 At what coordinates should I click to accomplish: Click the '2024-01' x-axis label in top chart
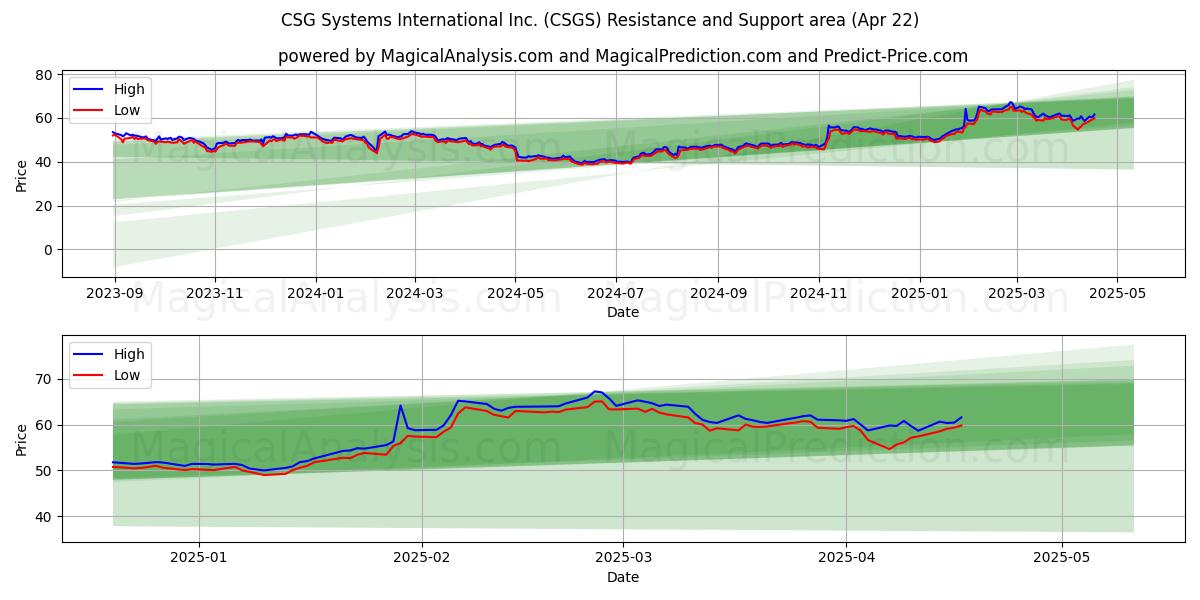point(316,295)
